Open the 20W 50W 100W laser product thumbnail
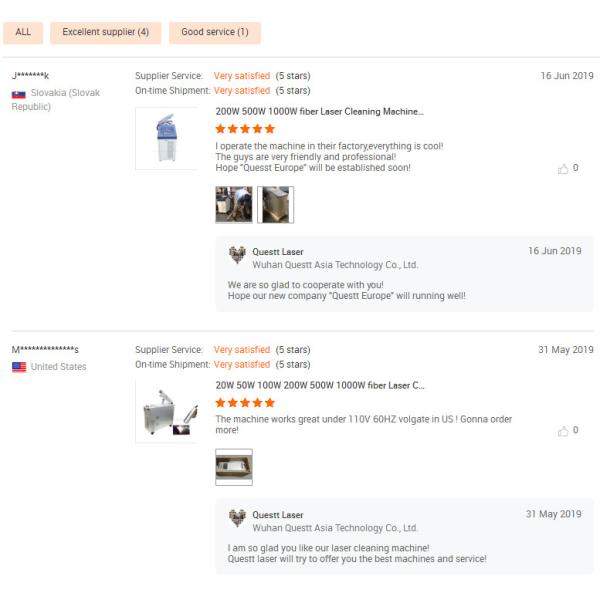The height and width of the screenshot is (600, 600). (x=166, y=410)
